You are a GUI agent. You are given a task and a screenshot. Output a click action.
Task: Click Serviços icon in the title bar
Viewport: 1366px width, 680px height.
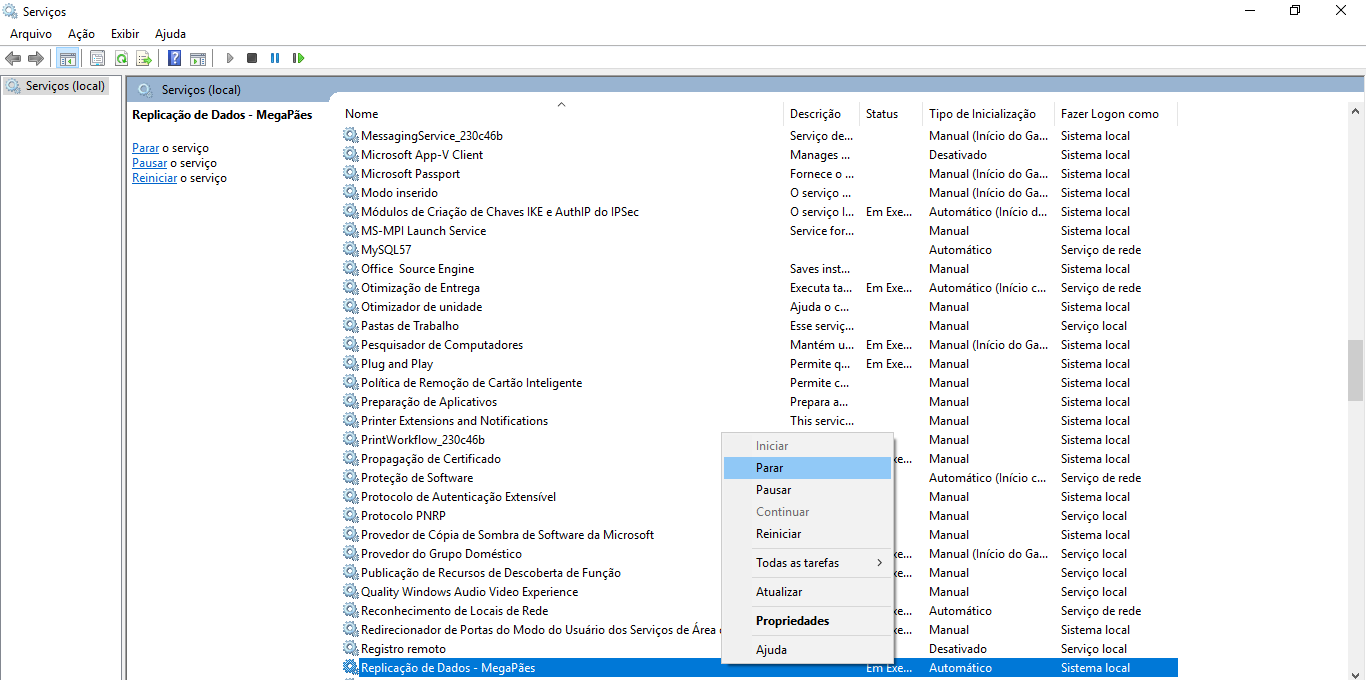click(x=11, y=11)
